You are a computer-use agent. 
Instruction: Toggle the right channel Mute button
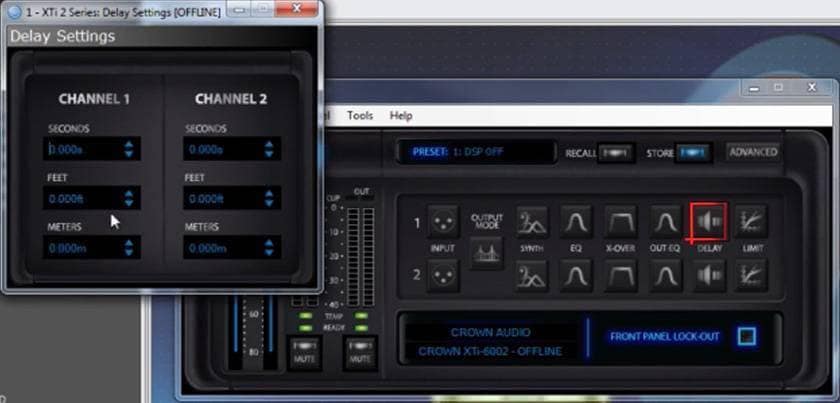(x=360, y=351)
